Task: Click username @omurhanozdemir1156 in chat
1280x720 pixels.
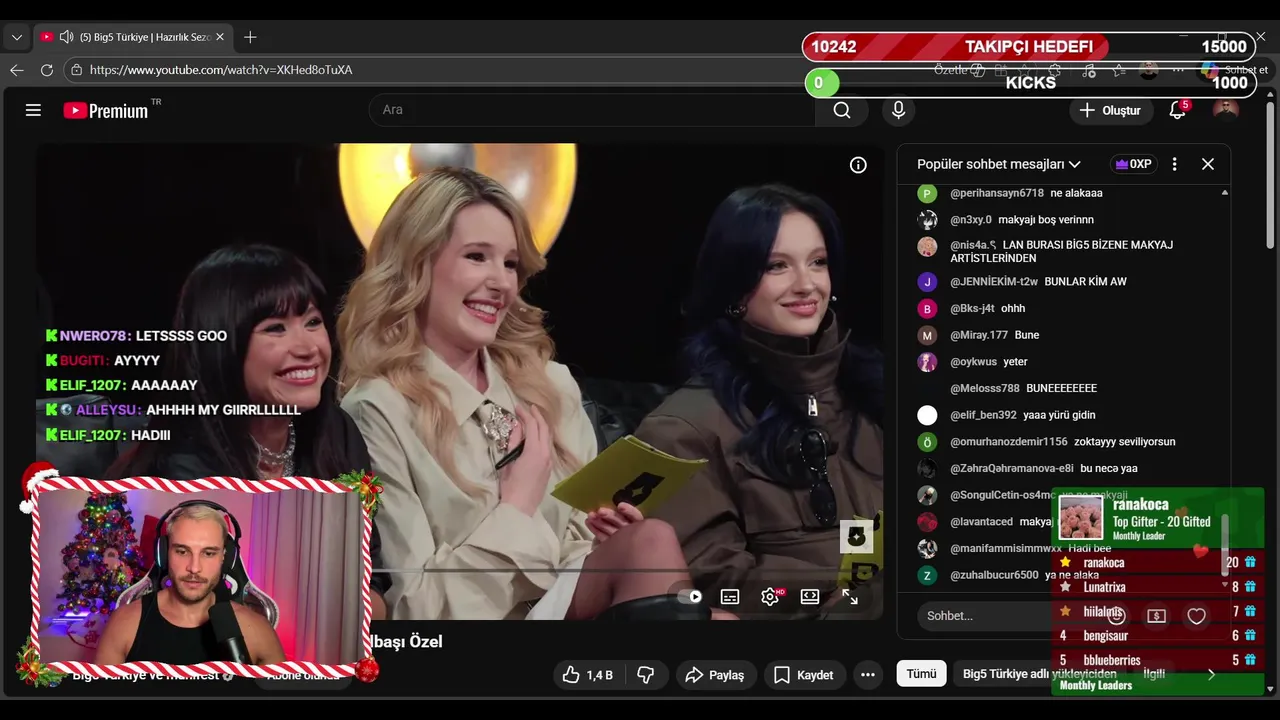Action: tap(1009, 442)
